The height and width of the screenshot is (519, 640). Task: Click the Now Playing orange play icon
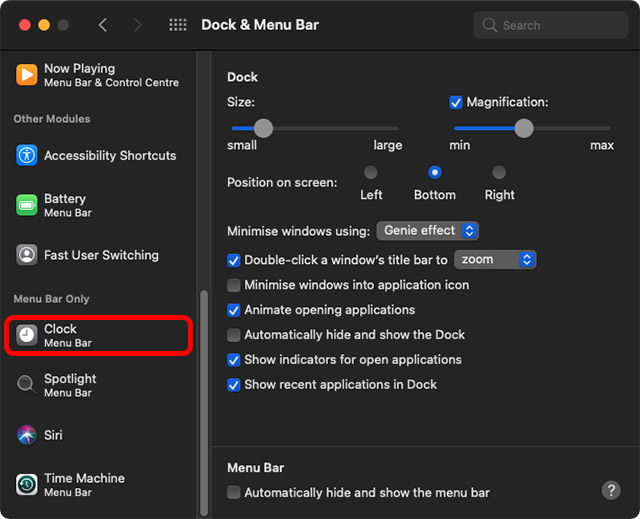coord(27,75)
